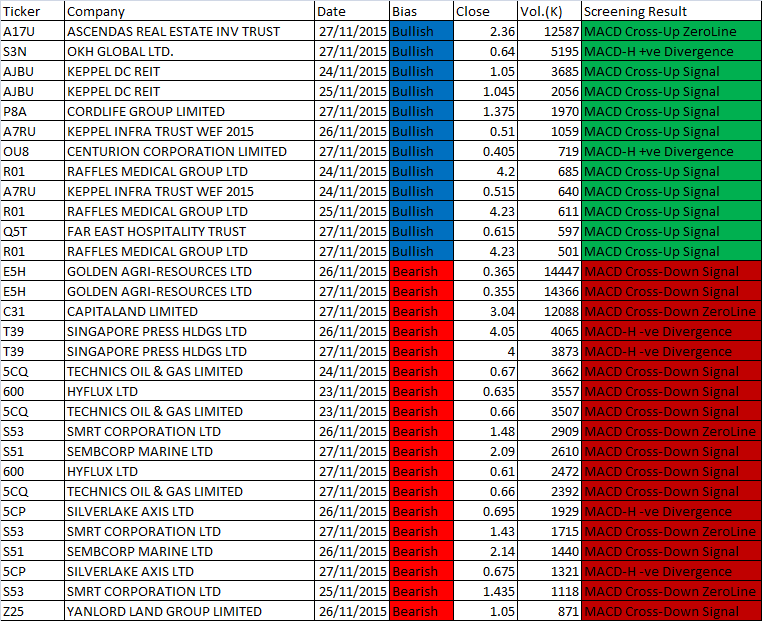Click Bearish cell in CAPITALAND row
762x621 pixels.
[x=421, y=311]
